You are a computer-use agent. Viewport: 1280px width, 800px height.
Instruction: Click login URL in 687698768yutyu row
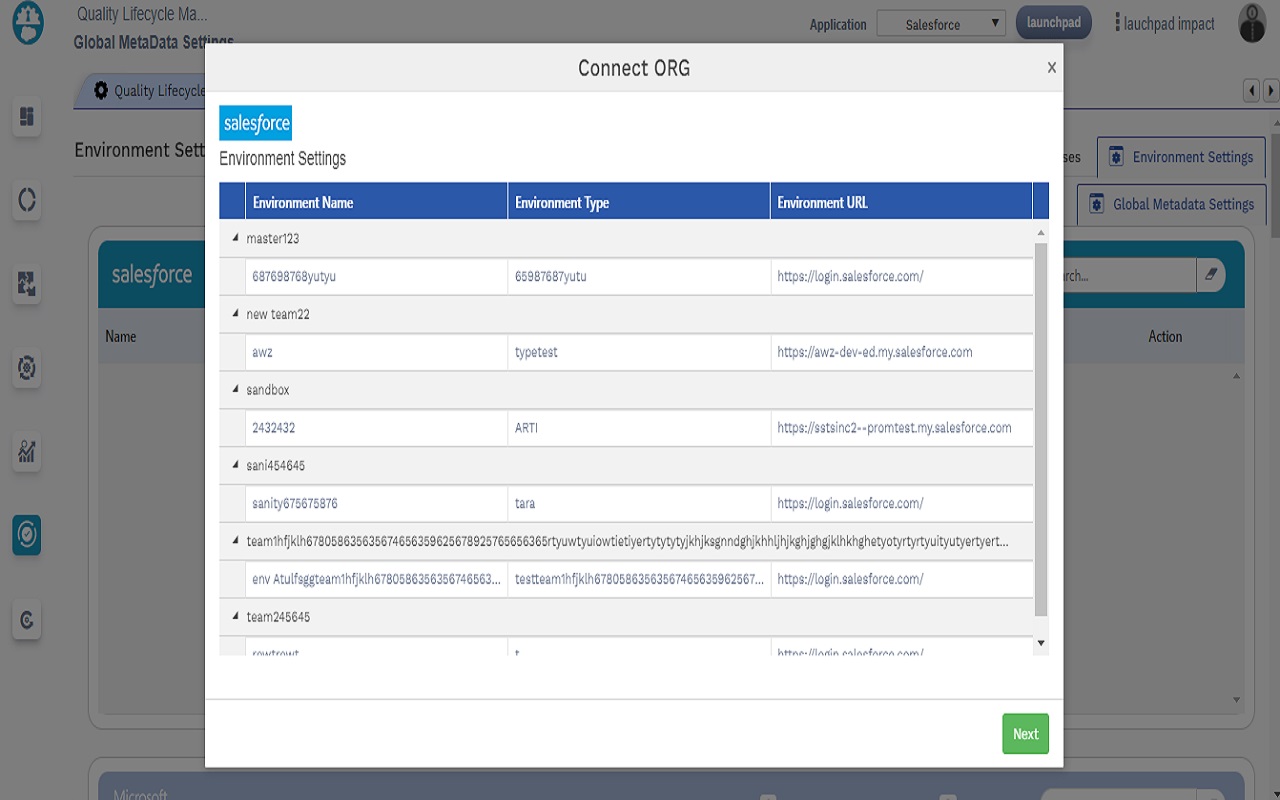902,276
